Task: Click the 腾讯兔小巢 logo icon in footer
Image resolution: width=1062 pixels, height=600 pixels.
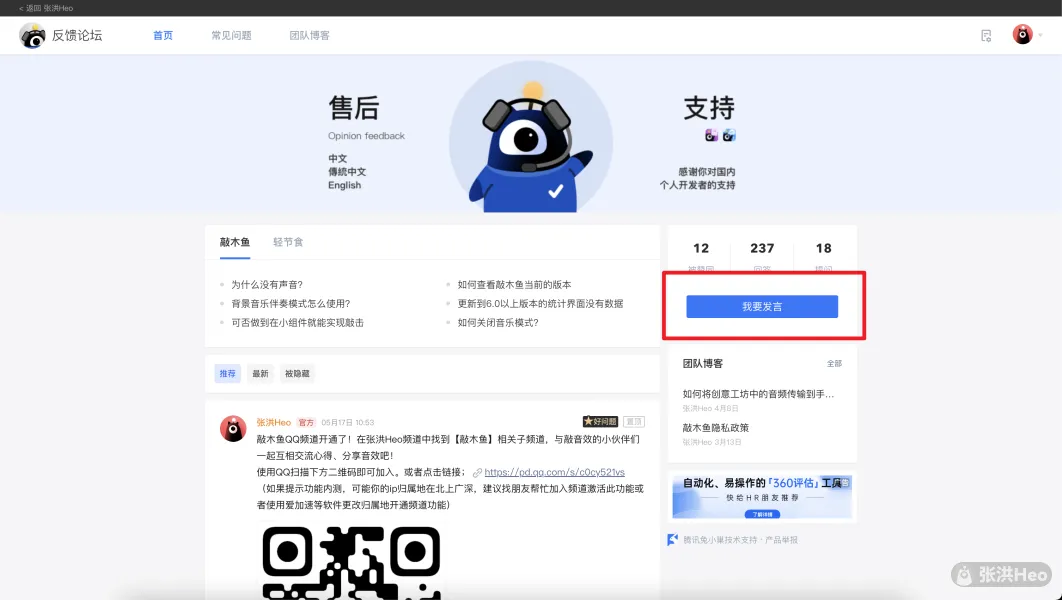Action: click(x=673, y=540)
